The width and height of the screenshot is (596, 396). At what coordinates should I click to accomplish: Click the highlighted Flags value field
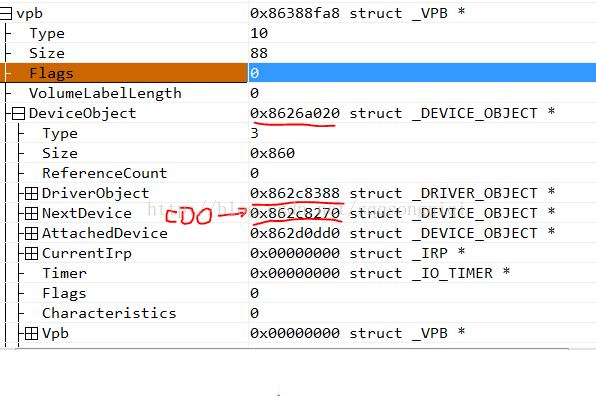(x=422, y=73)
